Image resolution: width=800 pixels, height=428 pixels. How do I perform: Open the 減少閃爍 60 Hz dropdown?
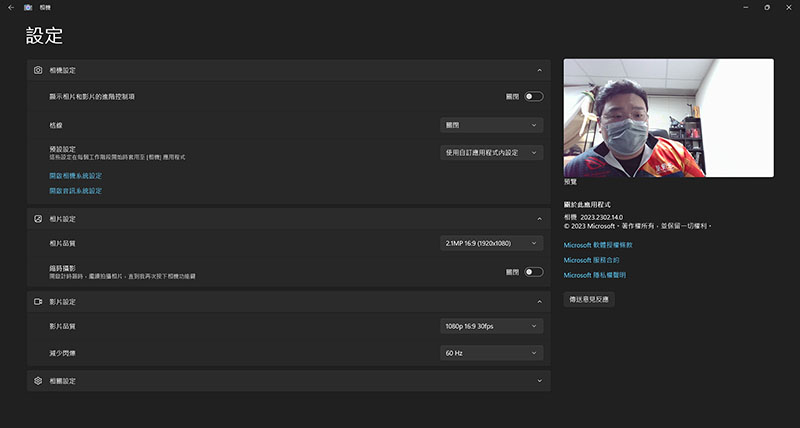(491, 353)
